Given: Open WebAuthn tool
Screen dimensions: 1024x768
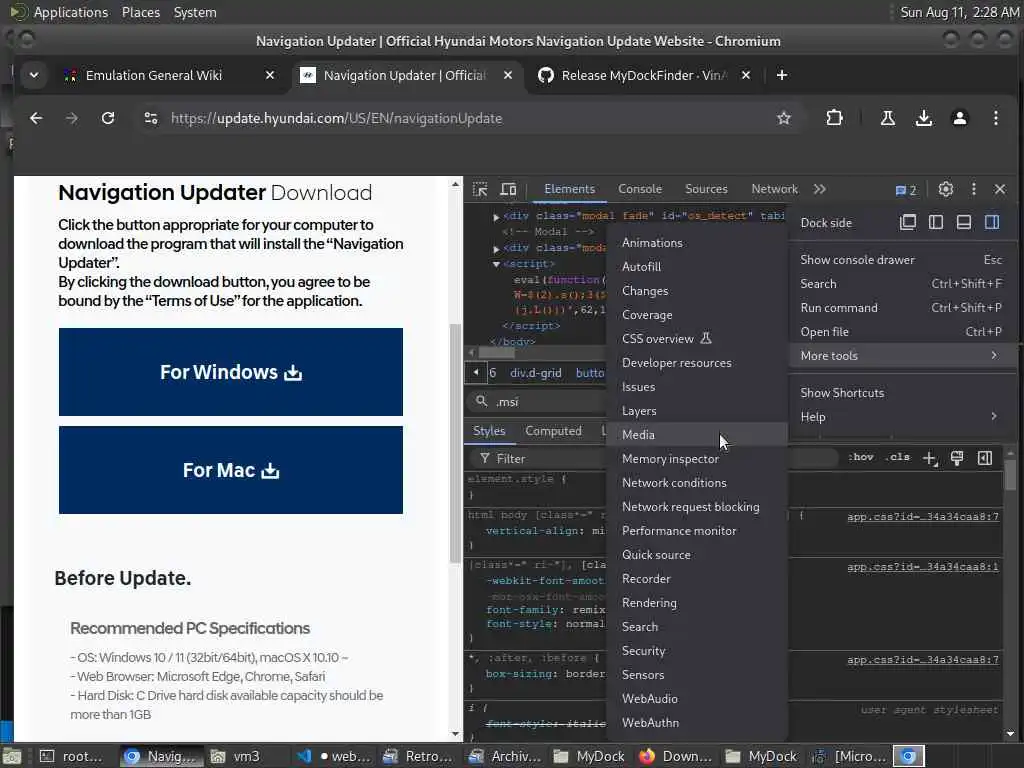Looking at the screenshot, I should [x=697, y=723].
